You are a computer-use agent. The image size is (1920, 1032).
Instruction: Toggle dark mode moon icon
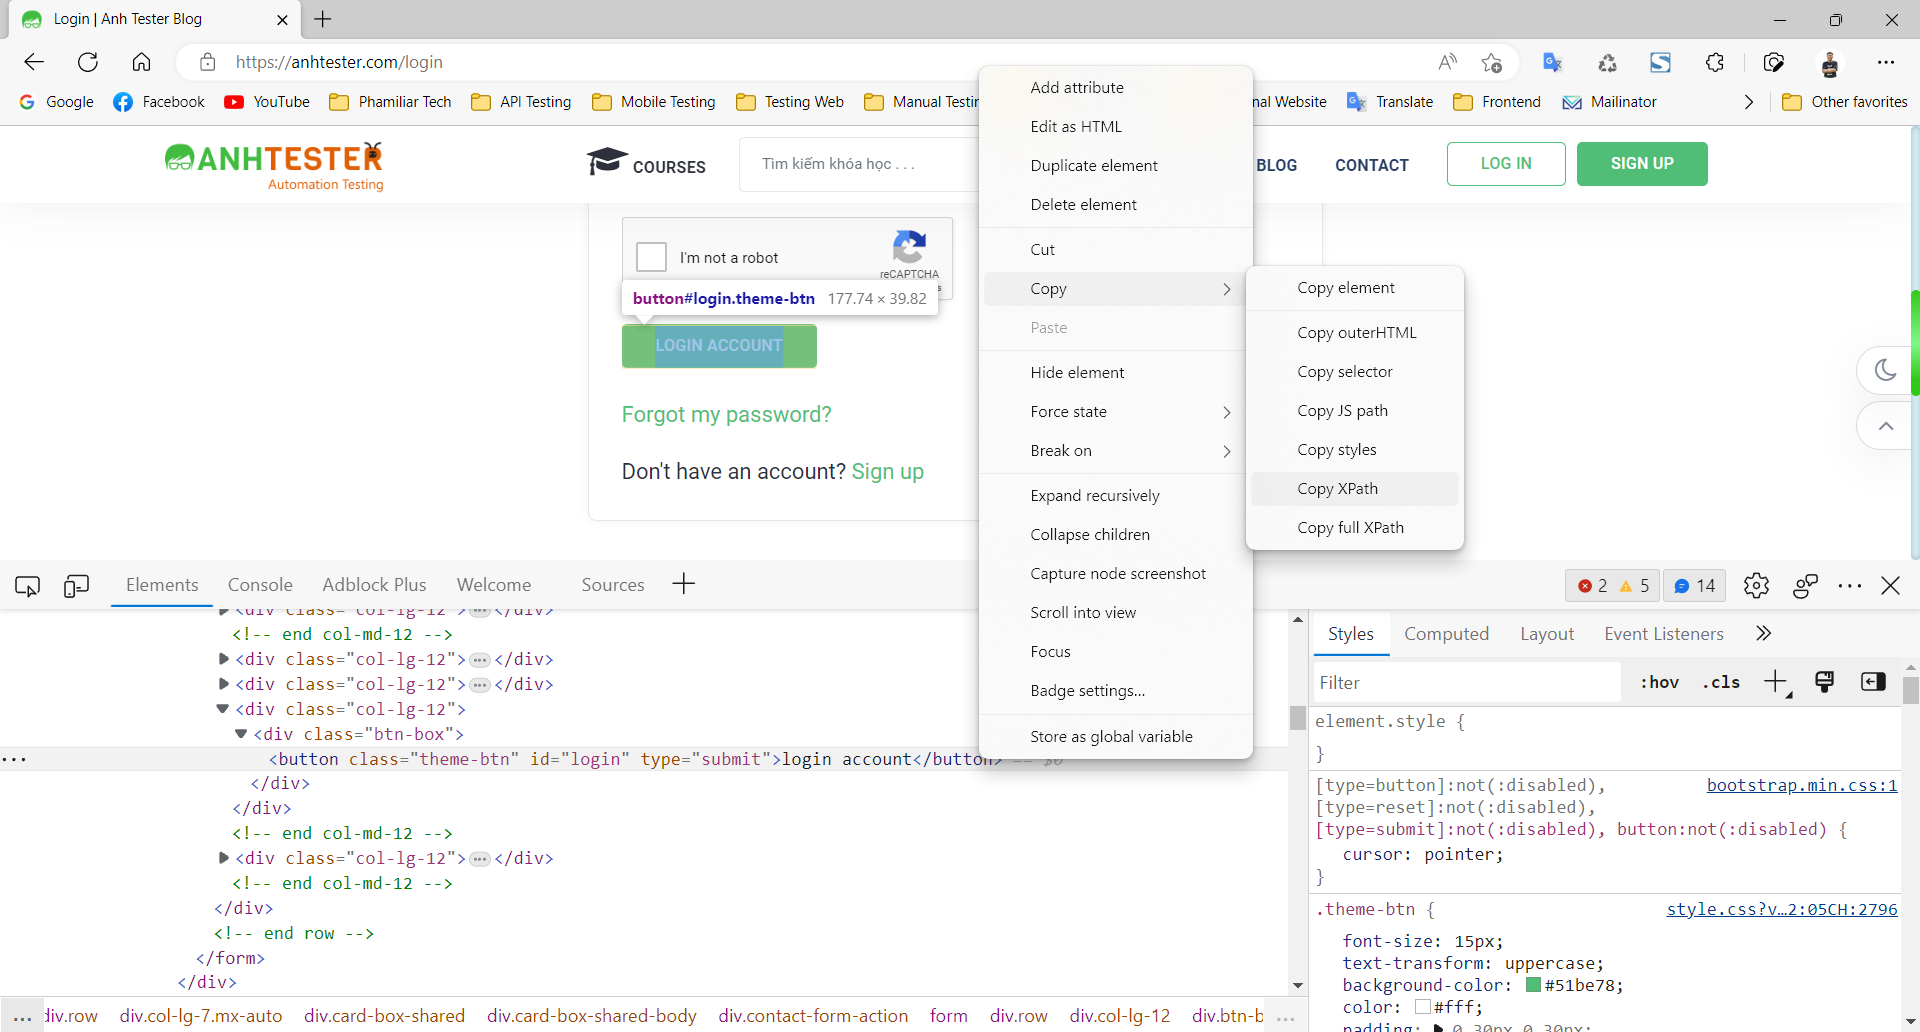(1885, 370)
